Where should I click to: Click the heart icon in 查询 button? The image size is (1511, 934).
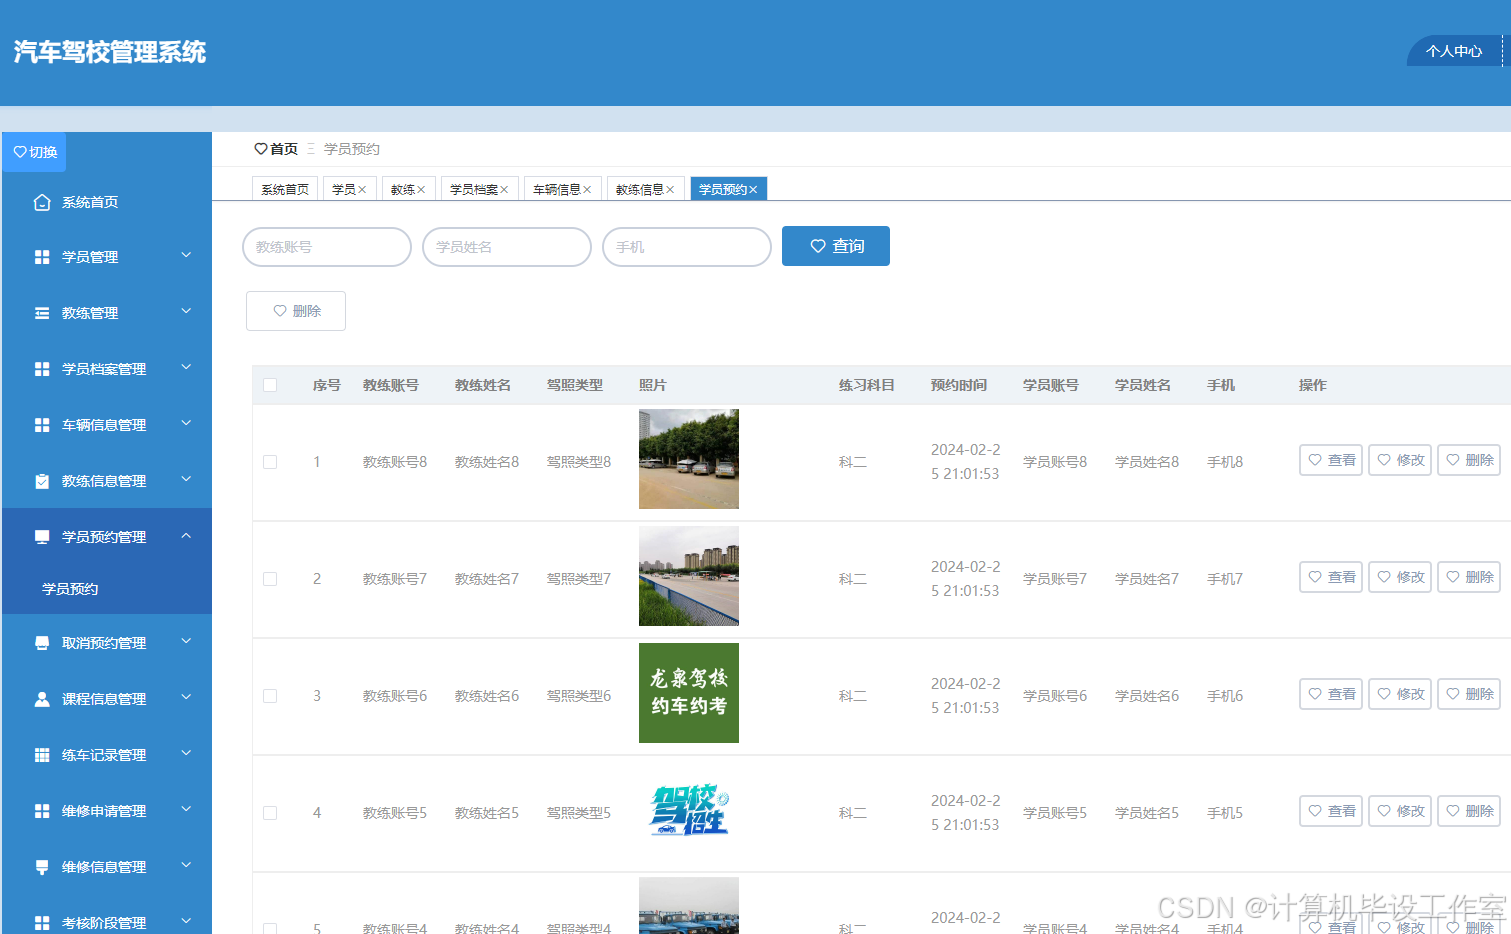pos(818,246)
